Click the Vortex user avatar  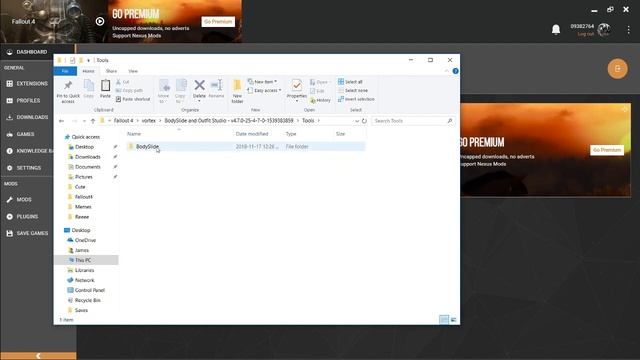tap(604, 29)
